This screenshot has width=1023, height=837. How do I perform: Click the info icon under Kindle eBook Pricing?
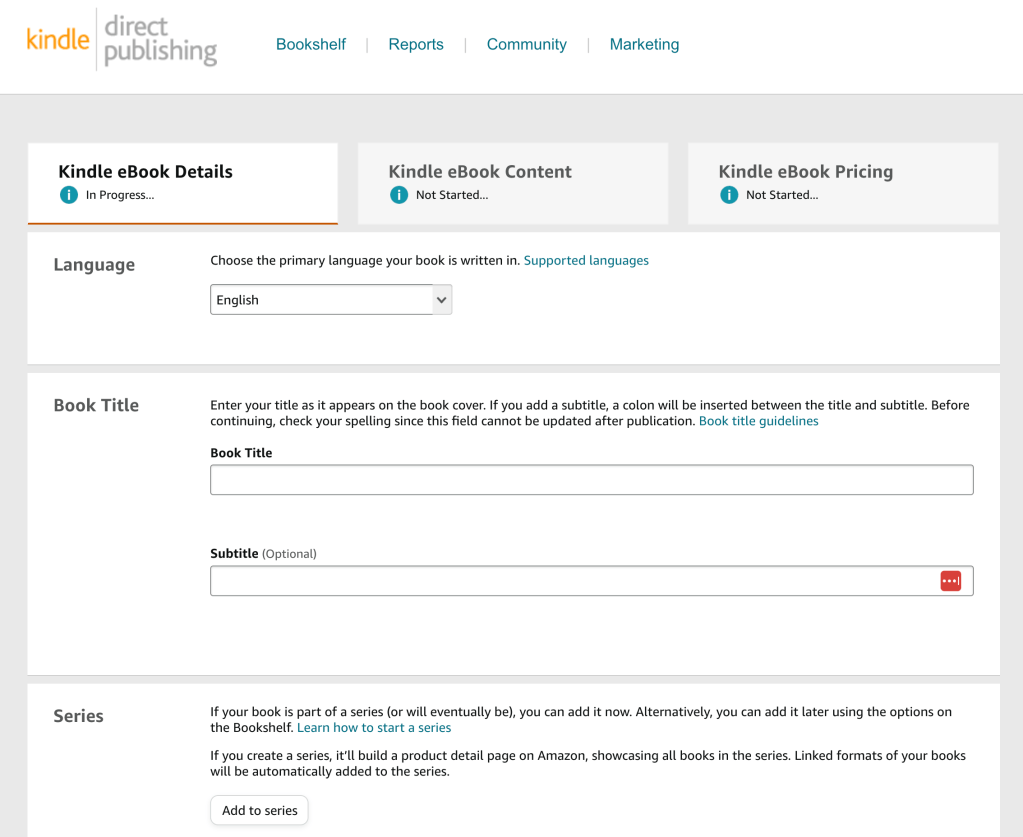pos(728,195)
